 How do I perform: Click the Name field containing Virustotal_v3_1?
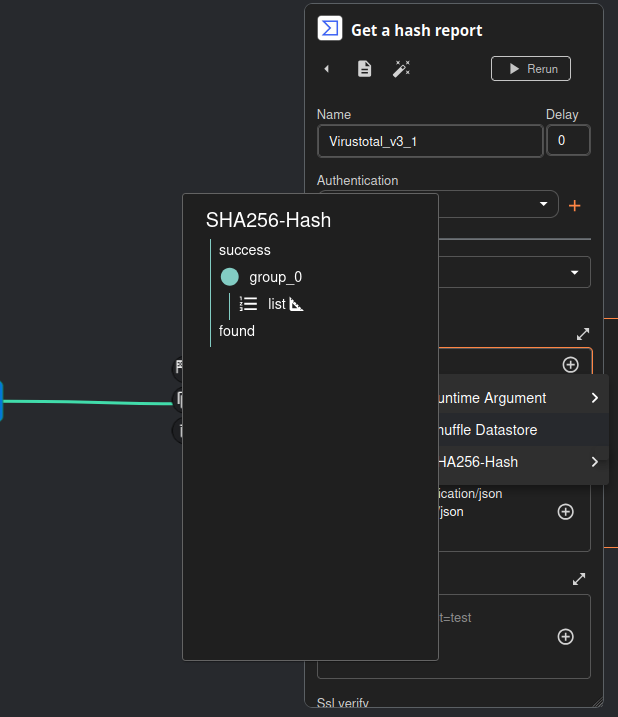[430, 141]
